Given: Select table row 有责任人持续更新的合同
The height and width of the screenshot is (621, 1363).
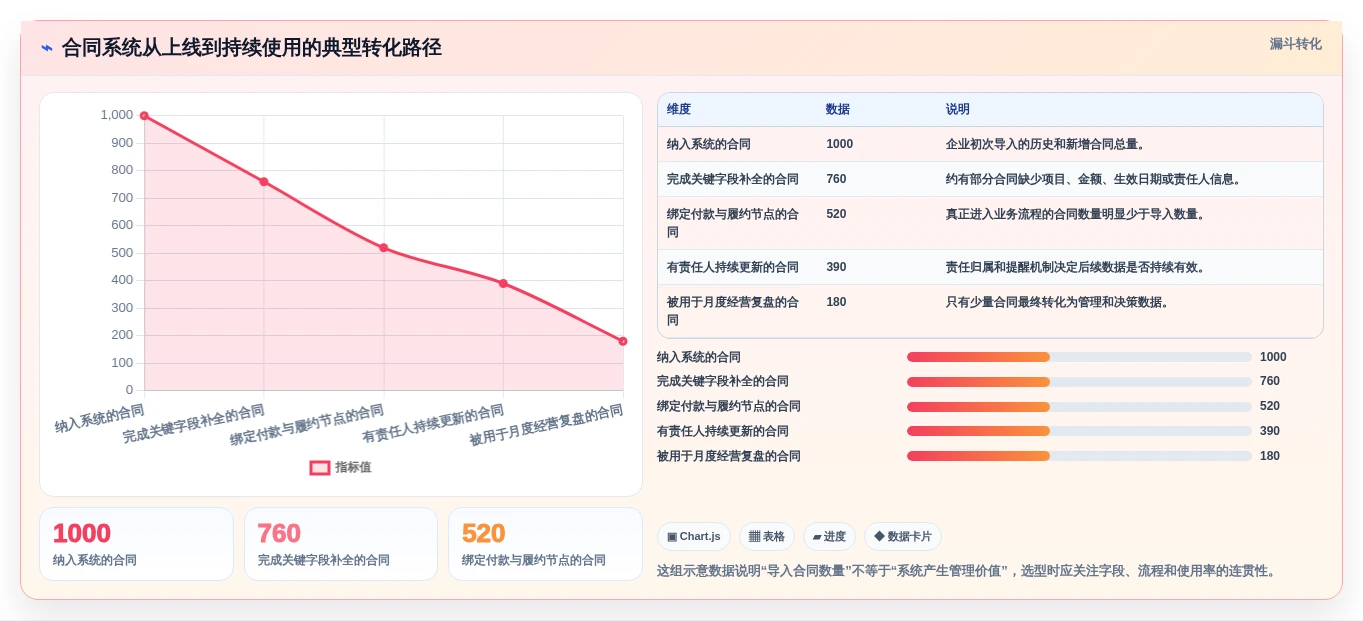Looking at the screenshot, I should [990, 267].
